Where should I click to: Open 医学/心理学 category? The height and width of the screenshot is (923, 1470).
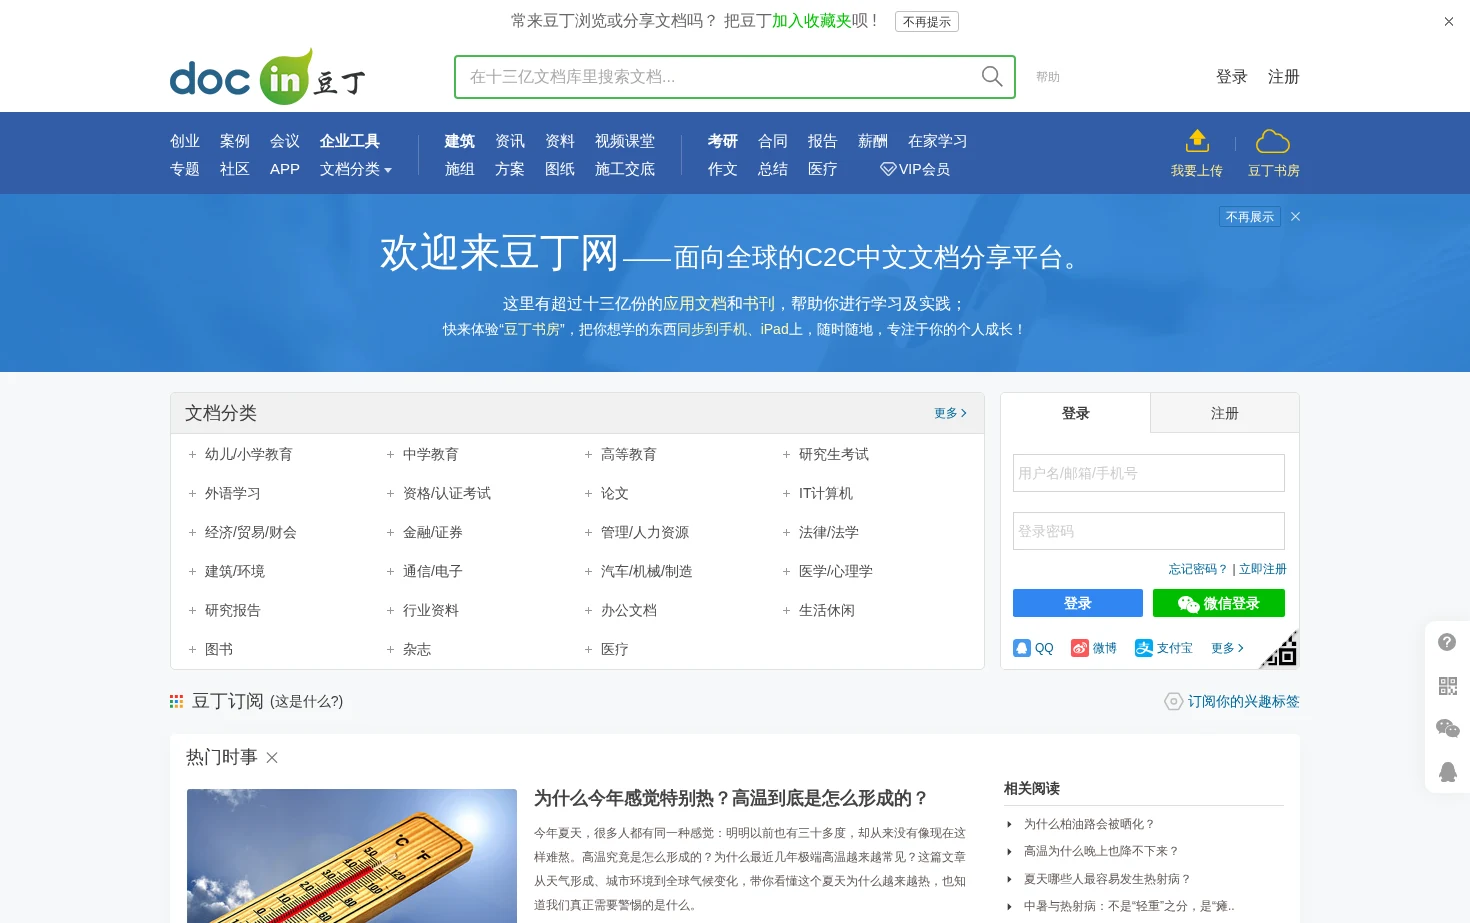point(836,571)
